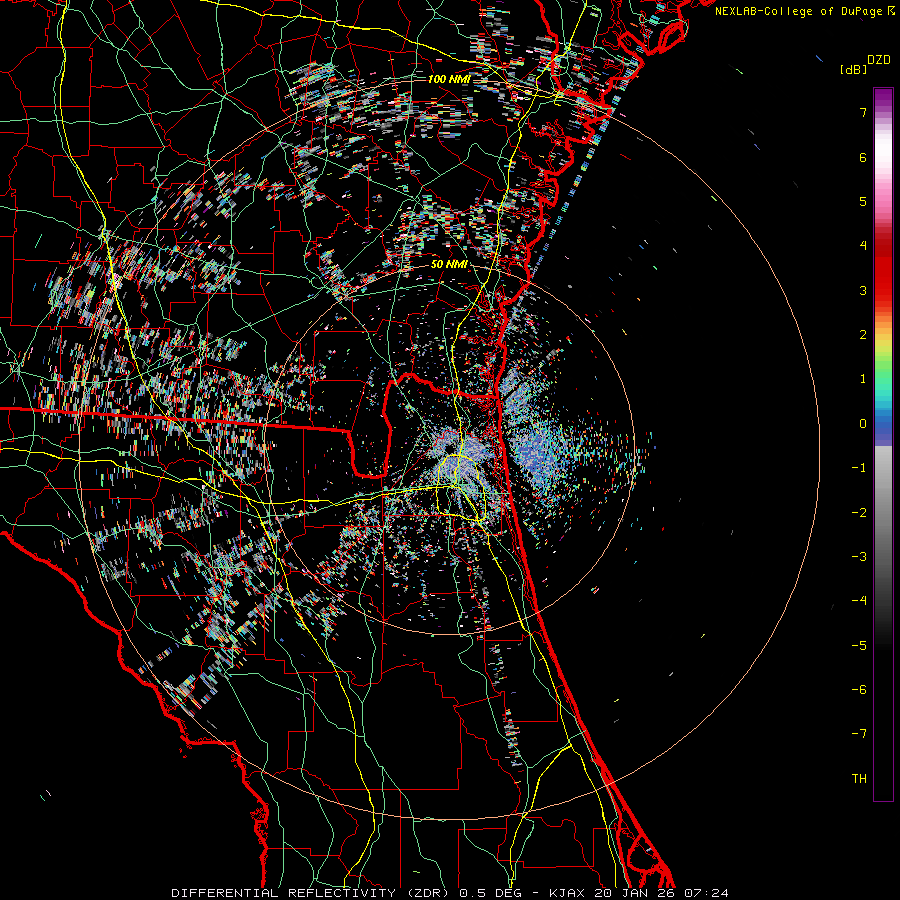The width and height of the screenshot is (900, 900).
Task: Click the [dB] units label
Action: click(853, 69)
